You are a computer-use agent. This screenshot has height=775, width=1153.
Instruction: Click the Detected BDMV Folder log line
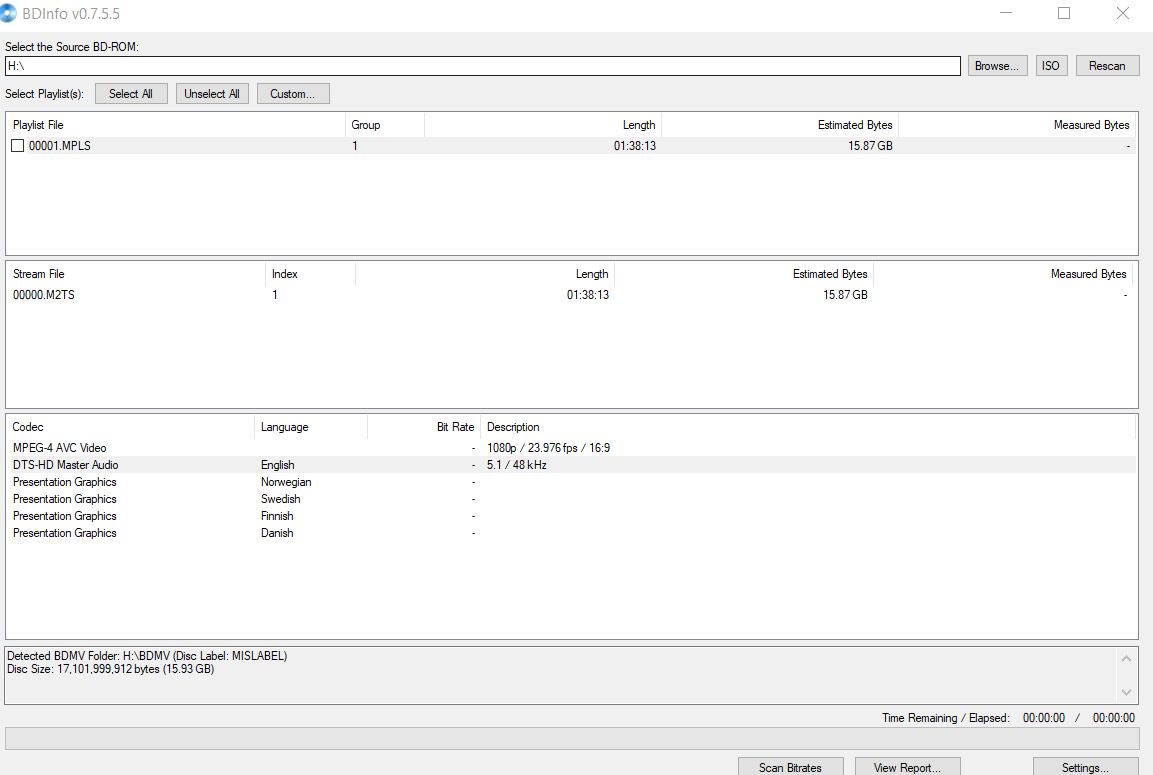[147, 656]
